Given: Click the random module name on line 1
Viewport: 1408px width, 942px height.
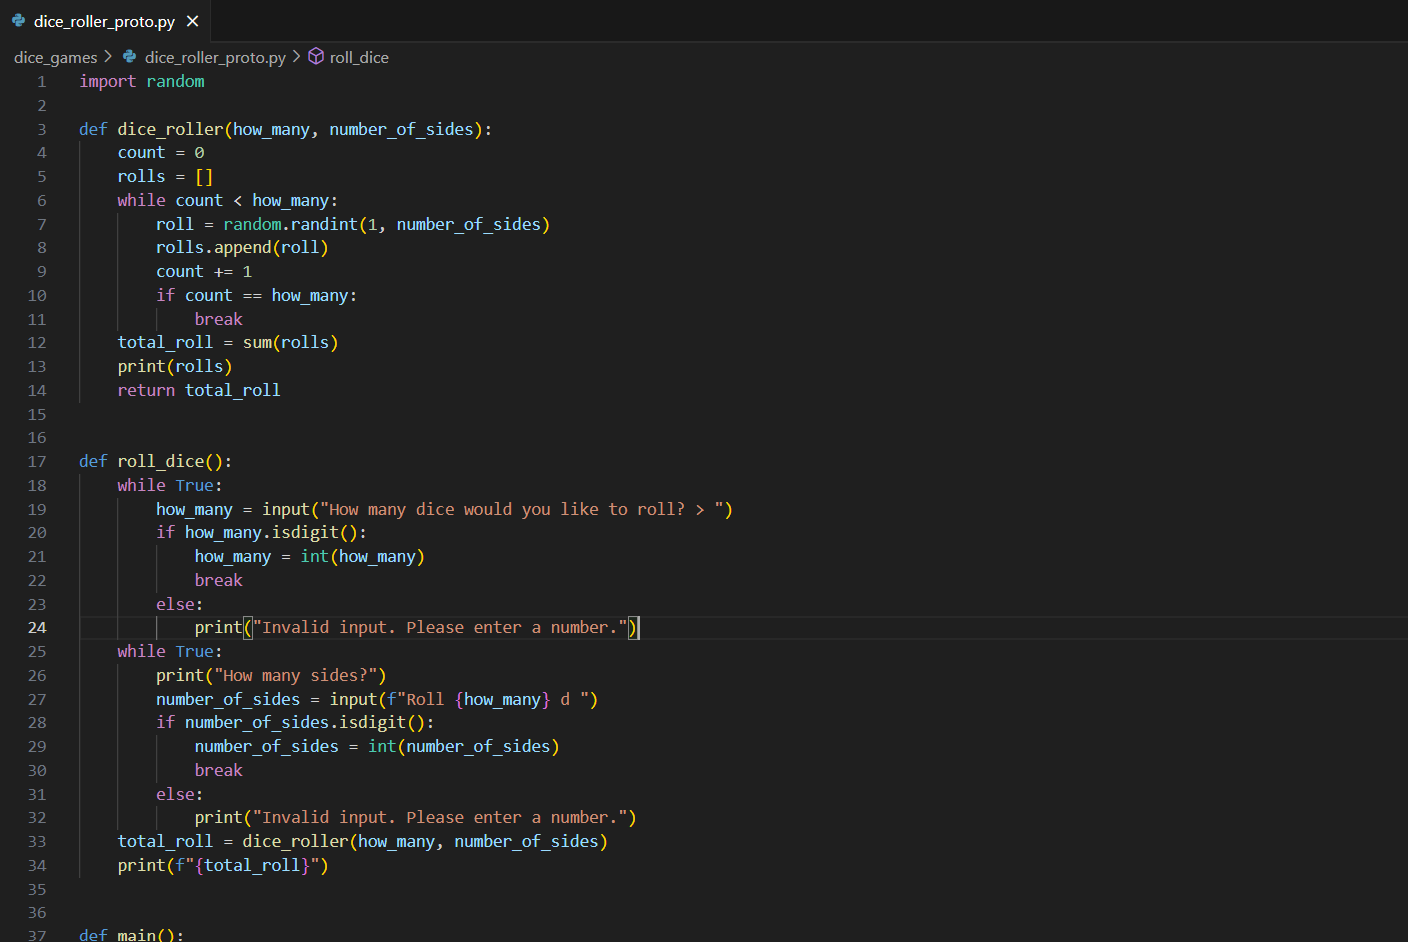Looking at the screenshot, I should (x=175, y=82).
